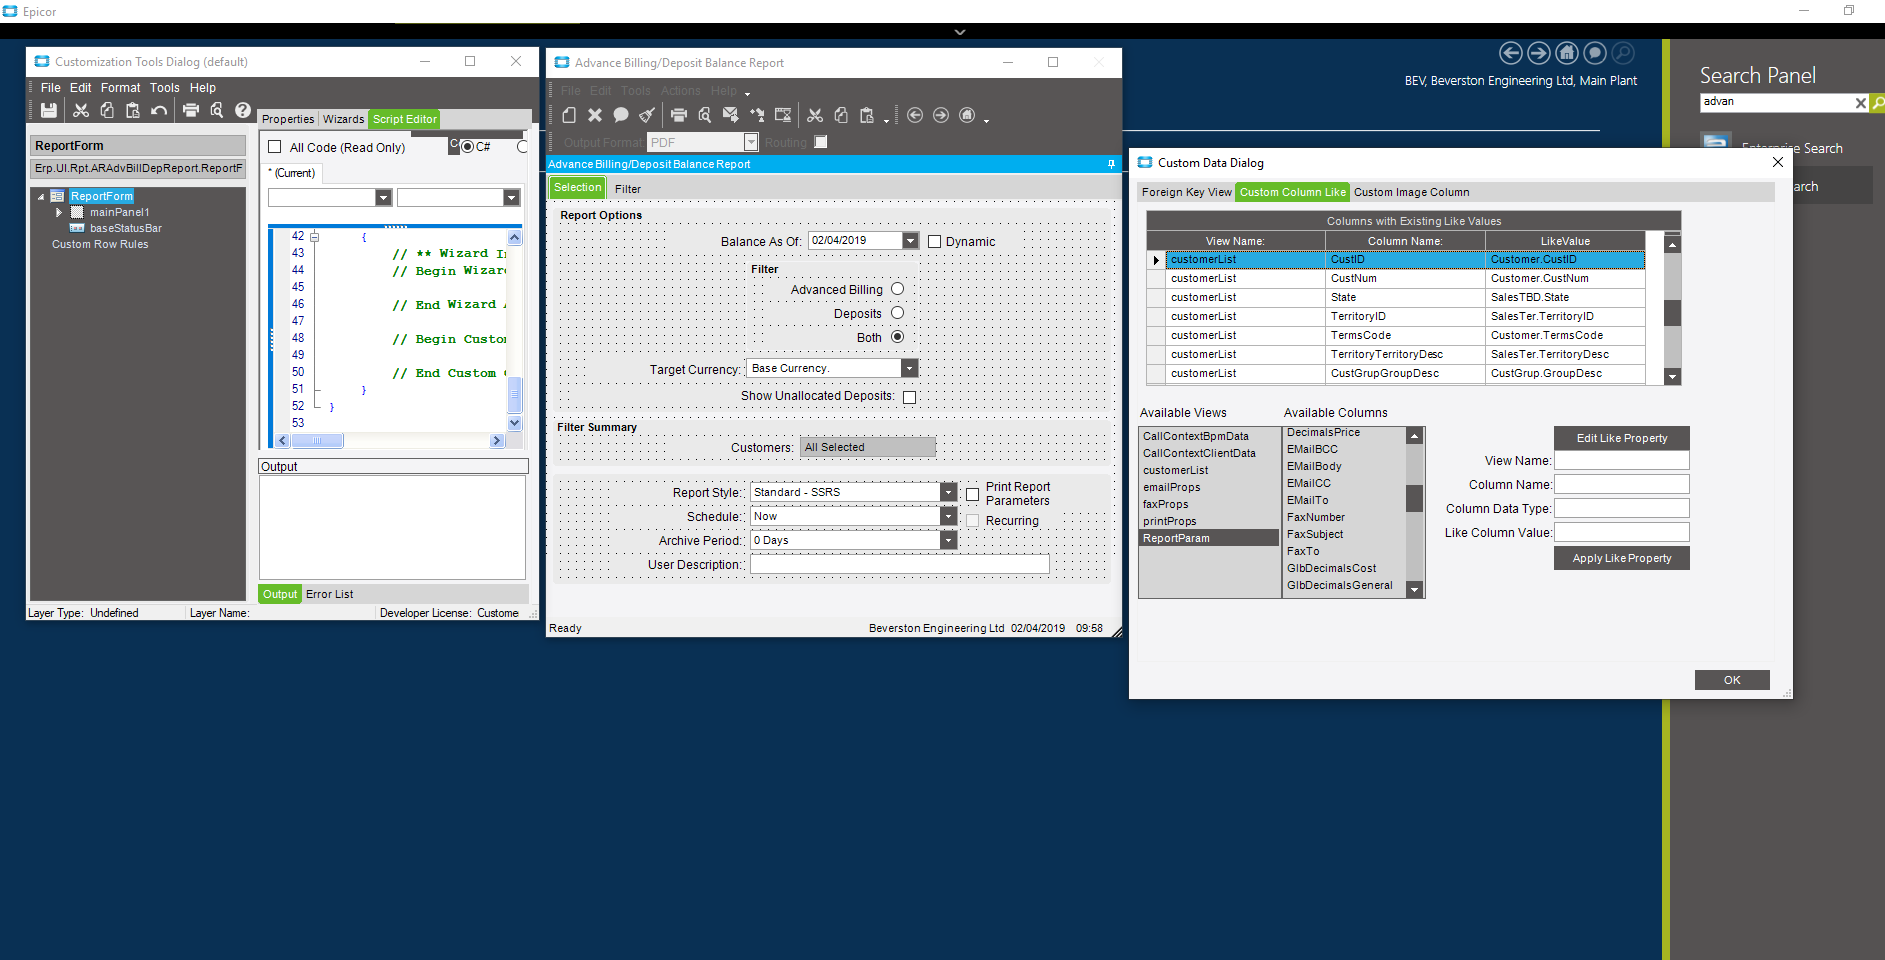1885x960 pixels.
Task: Enable All Code (Read Only) checkbox
Action: (275, 147)
